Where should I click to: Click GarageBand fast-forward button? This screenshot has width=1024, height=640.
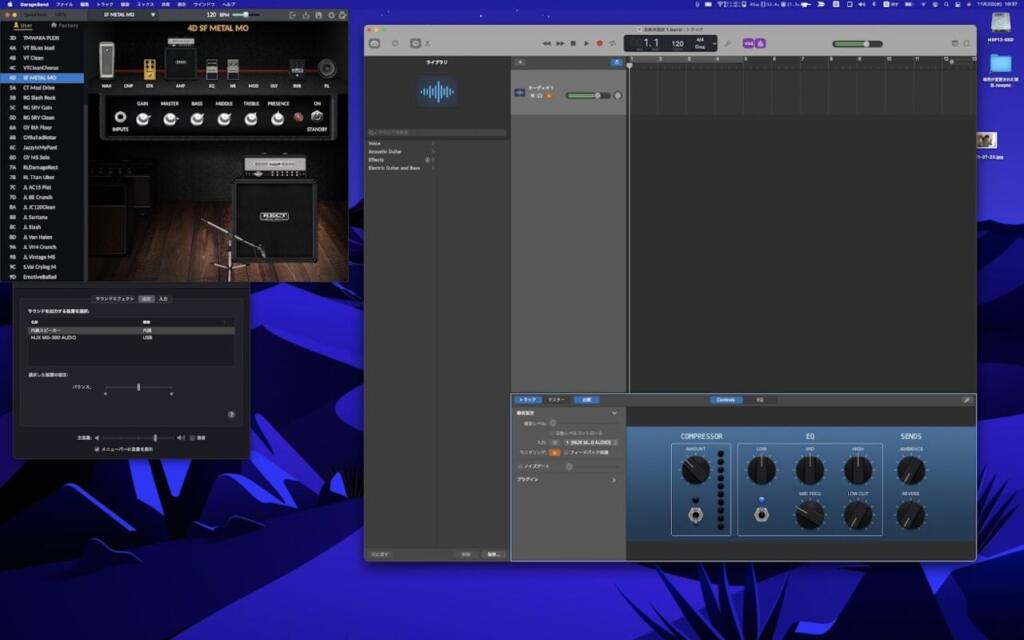[560, 44]
